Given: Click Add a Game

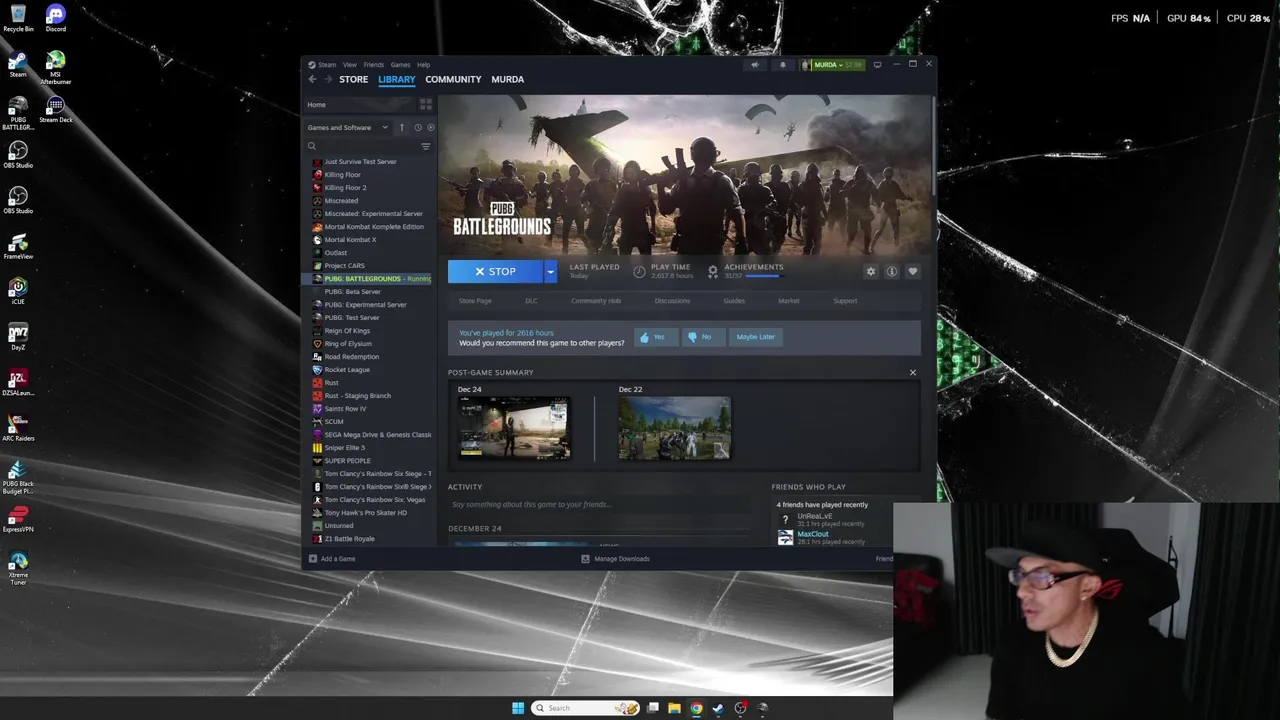Looking at the screenshot, I should [x=332, y=559].
